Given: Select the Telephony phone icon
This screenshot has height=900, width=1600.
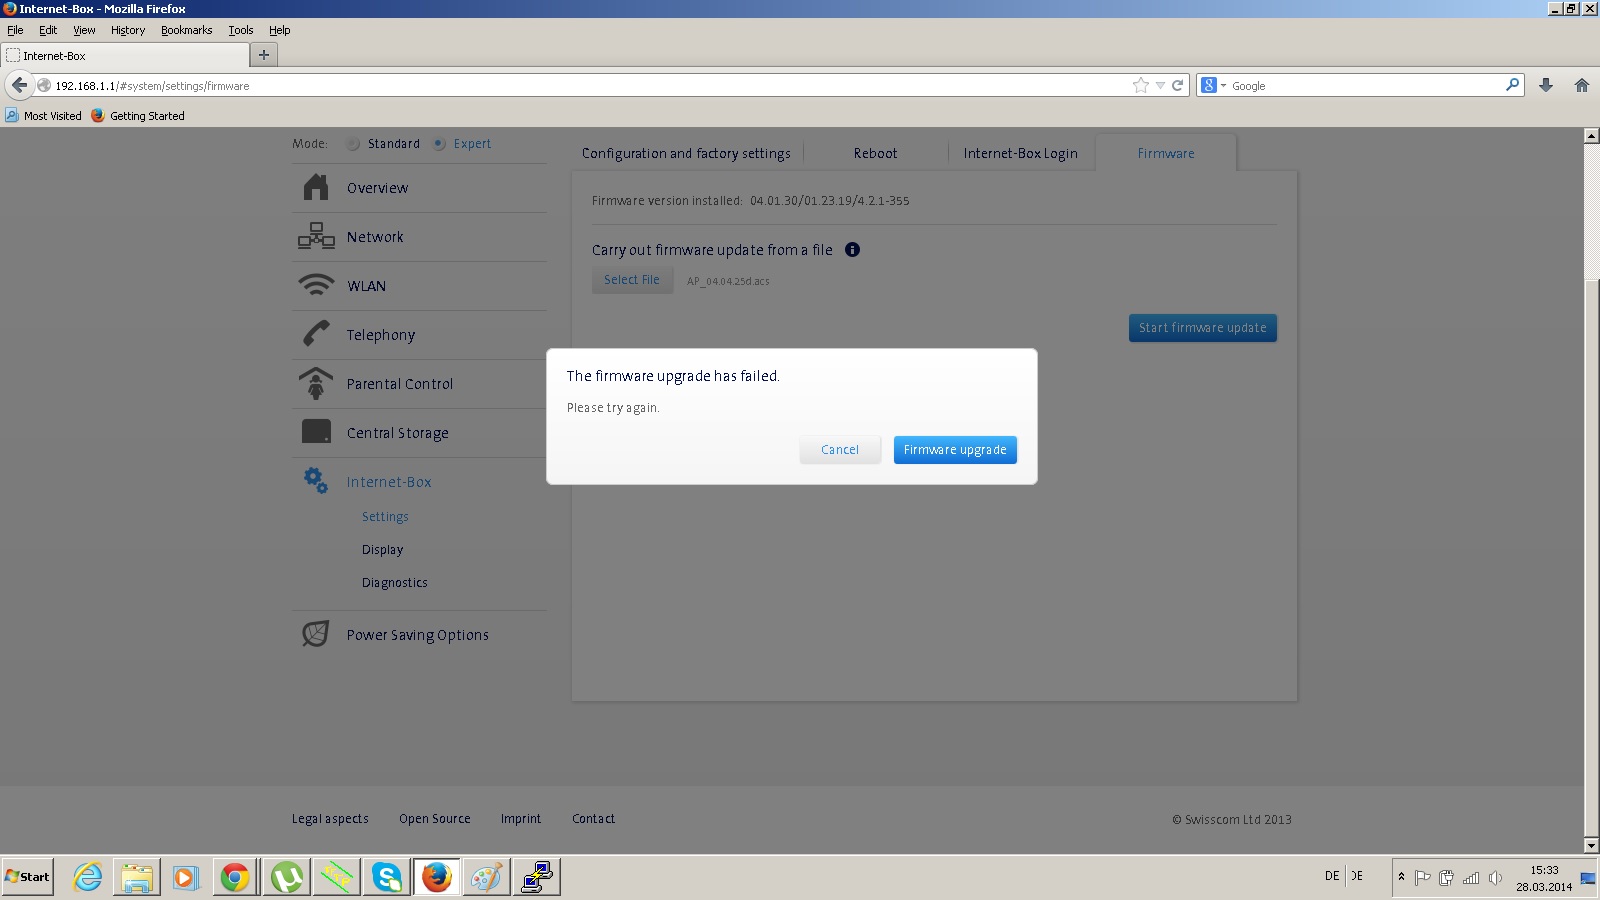Looking at the screenshot, I should (x=316, y=334).
